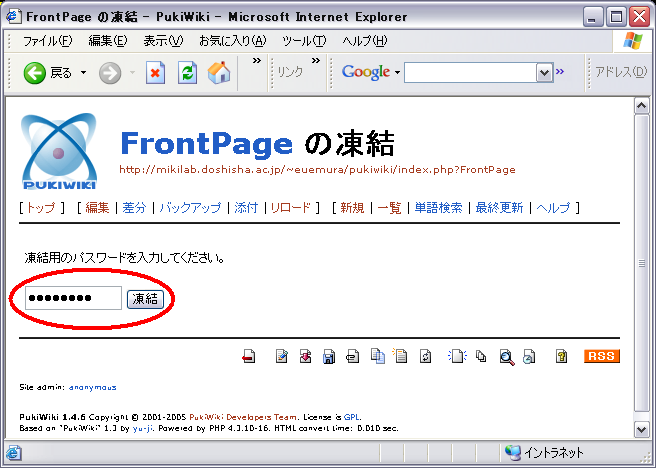Click the yu-ji author link
This screenshot has height=468, width=656.
pyautogui.click(x=143, y=428)
